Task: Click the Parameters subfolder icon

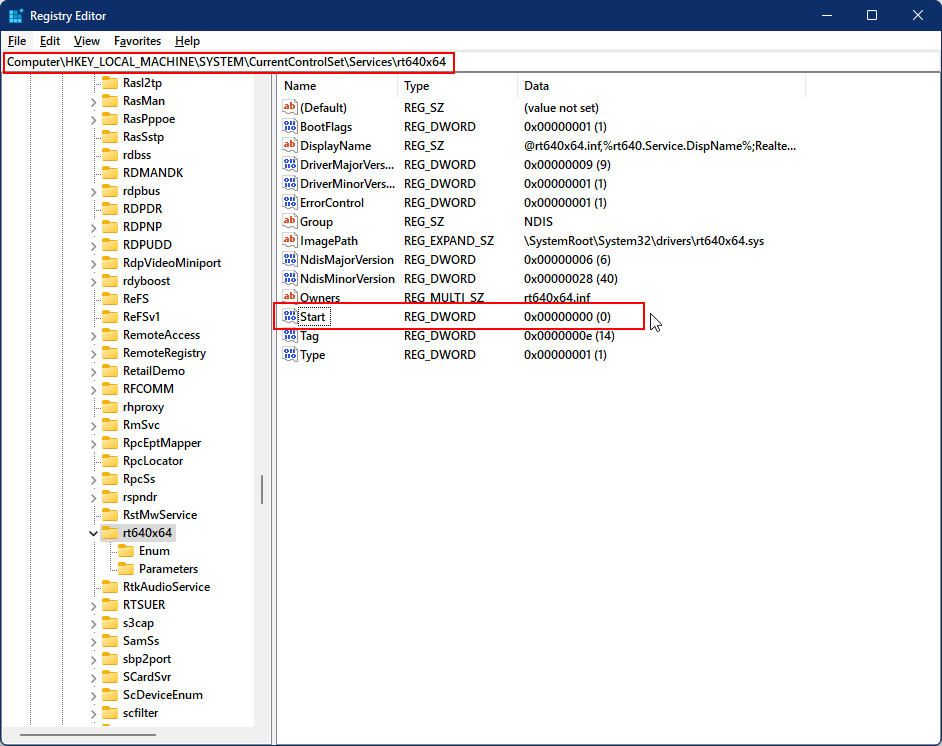Action: click(129, 569)
